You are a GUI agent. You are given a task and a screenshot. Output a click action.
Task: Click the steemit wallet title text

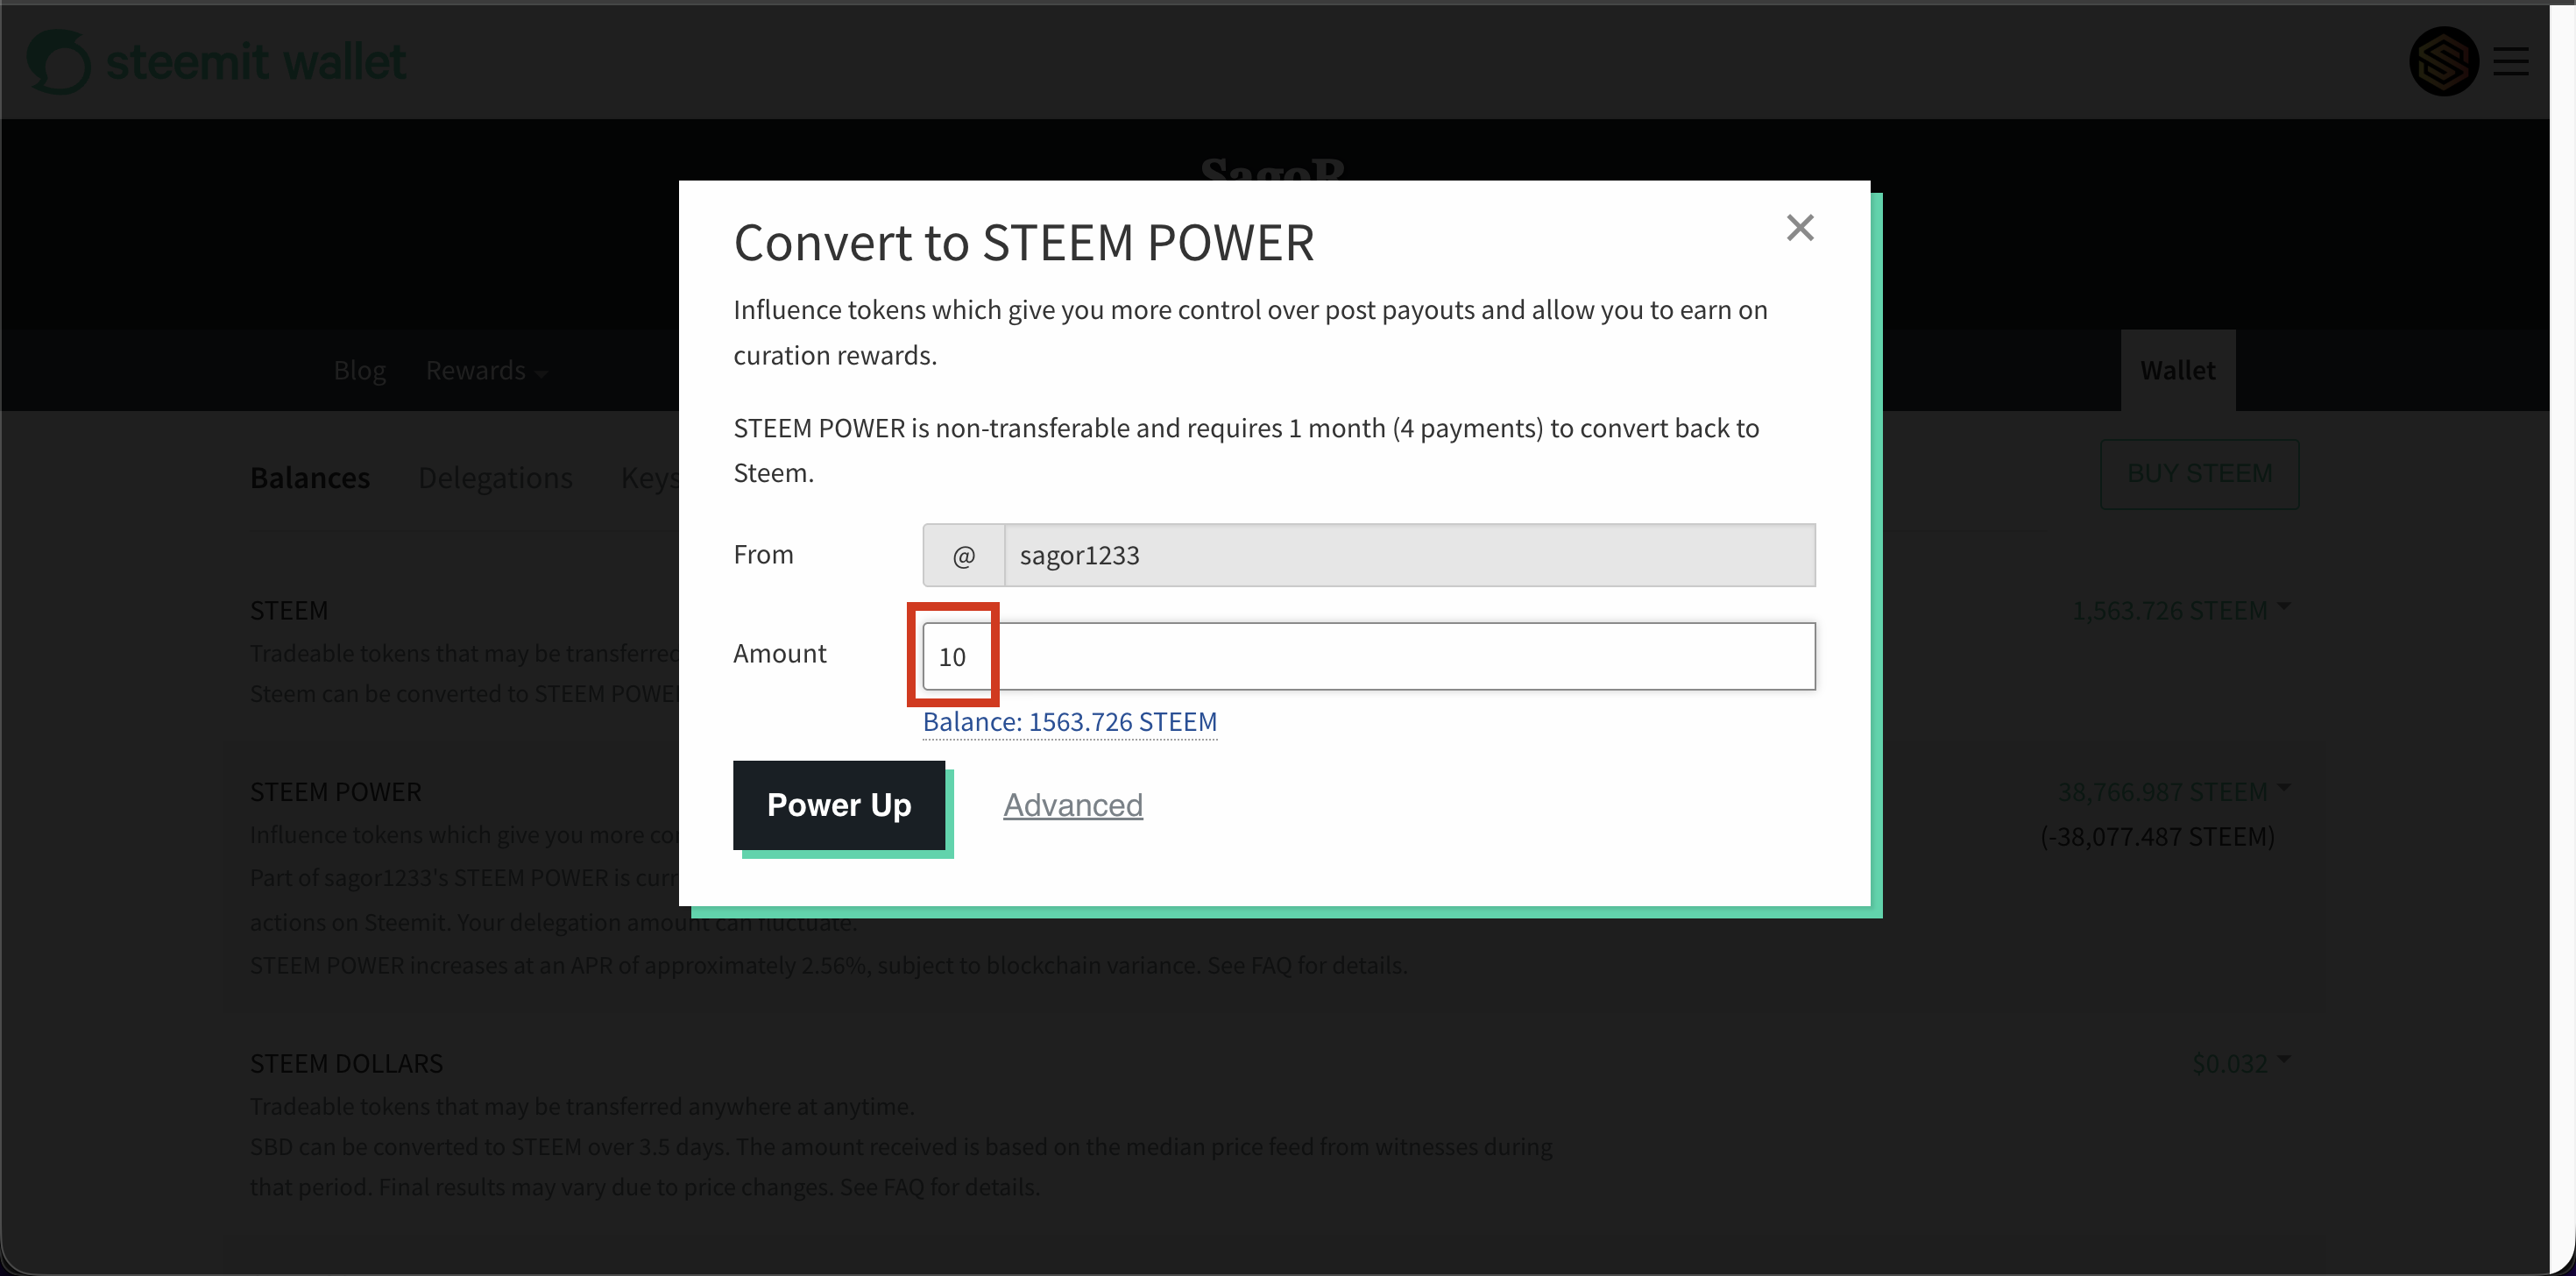(256, 61)
